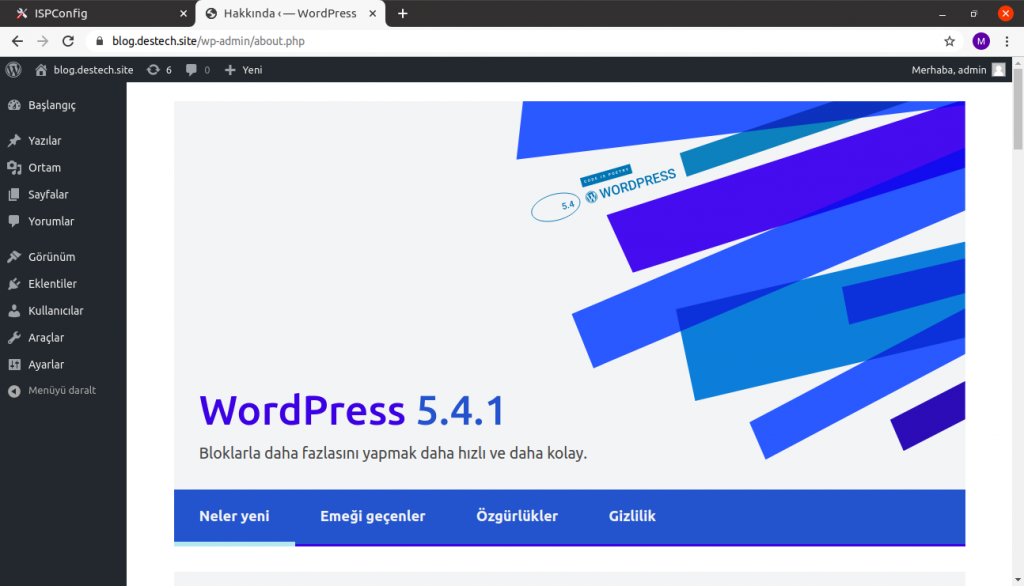This screenshot has width=1024, height=586.
Task: Open the Chrome profile M avatar
Action: point(981,41)
